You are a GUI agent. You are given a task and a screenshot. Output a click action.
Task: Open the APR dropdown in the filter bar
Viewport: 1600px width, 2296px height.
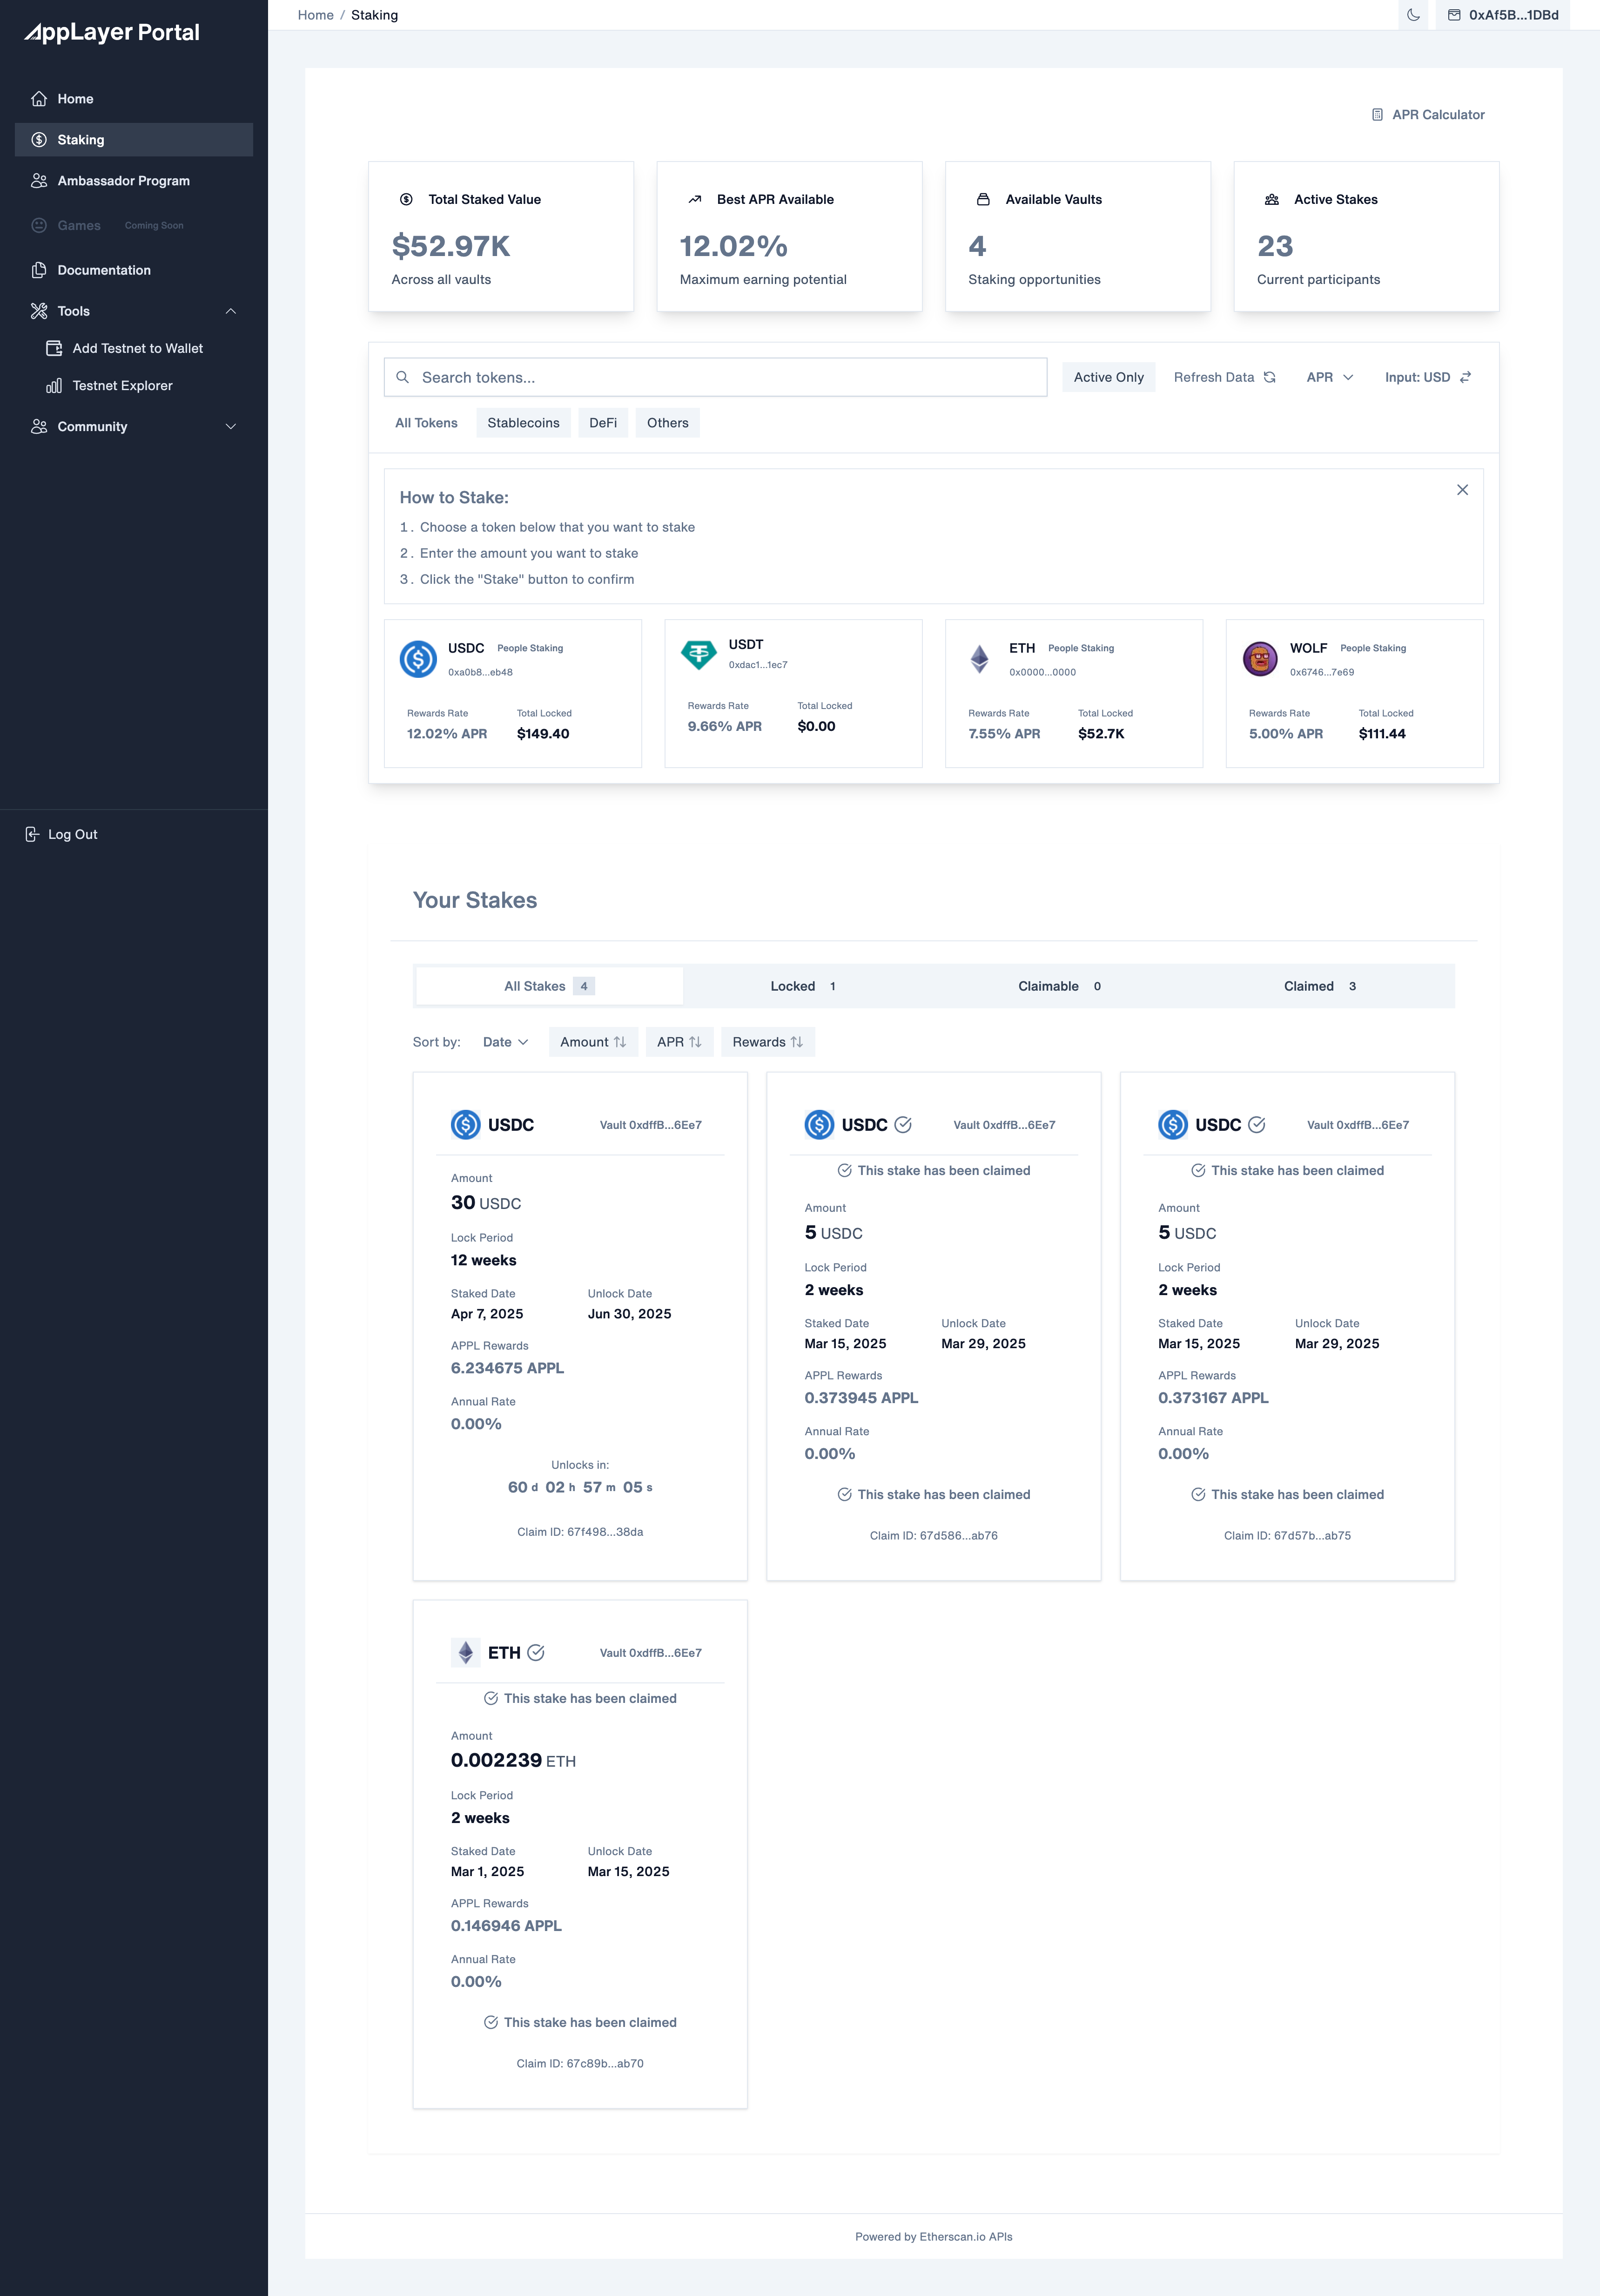(x=1330, y=377)
